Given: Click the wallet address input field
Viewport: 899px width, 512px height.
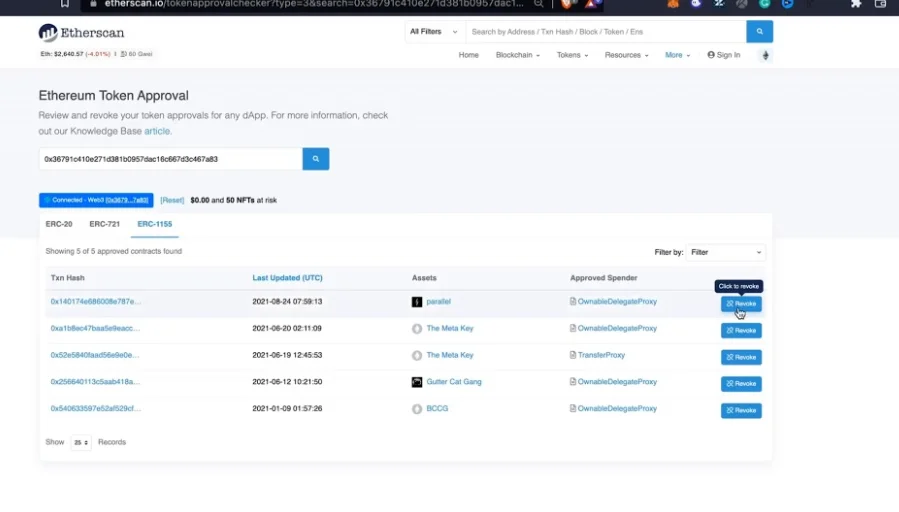Looking at the screenshot, I should (x=171, y=159).
